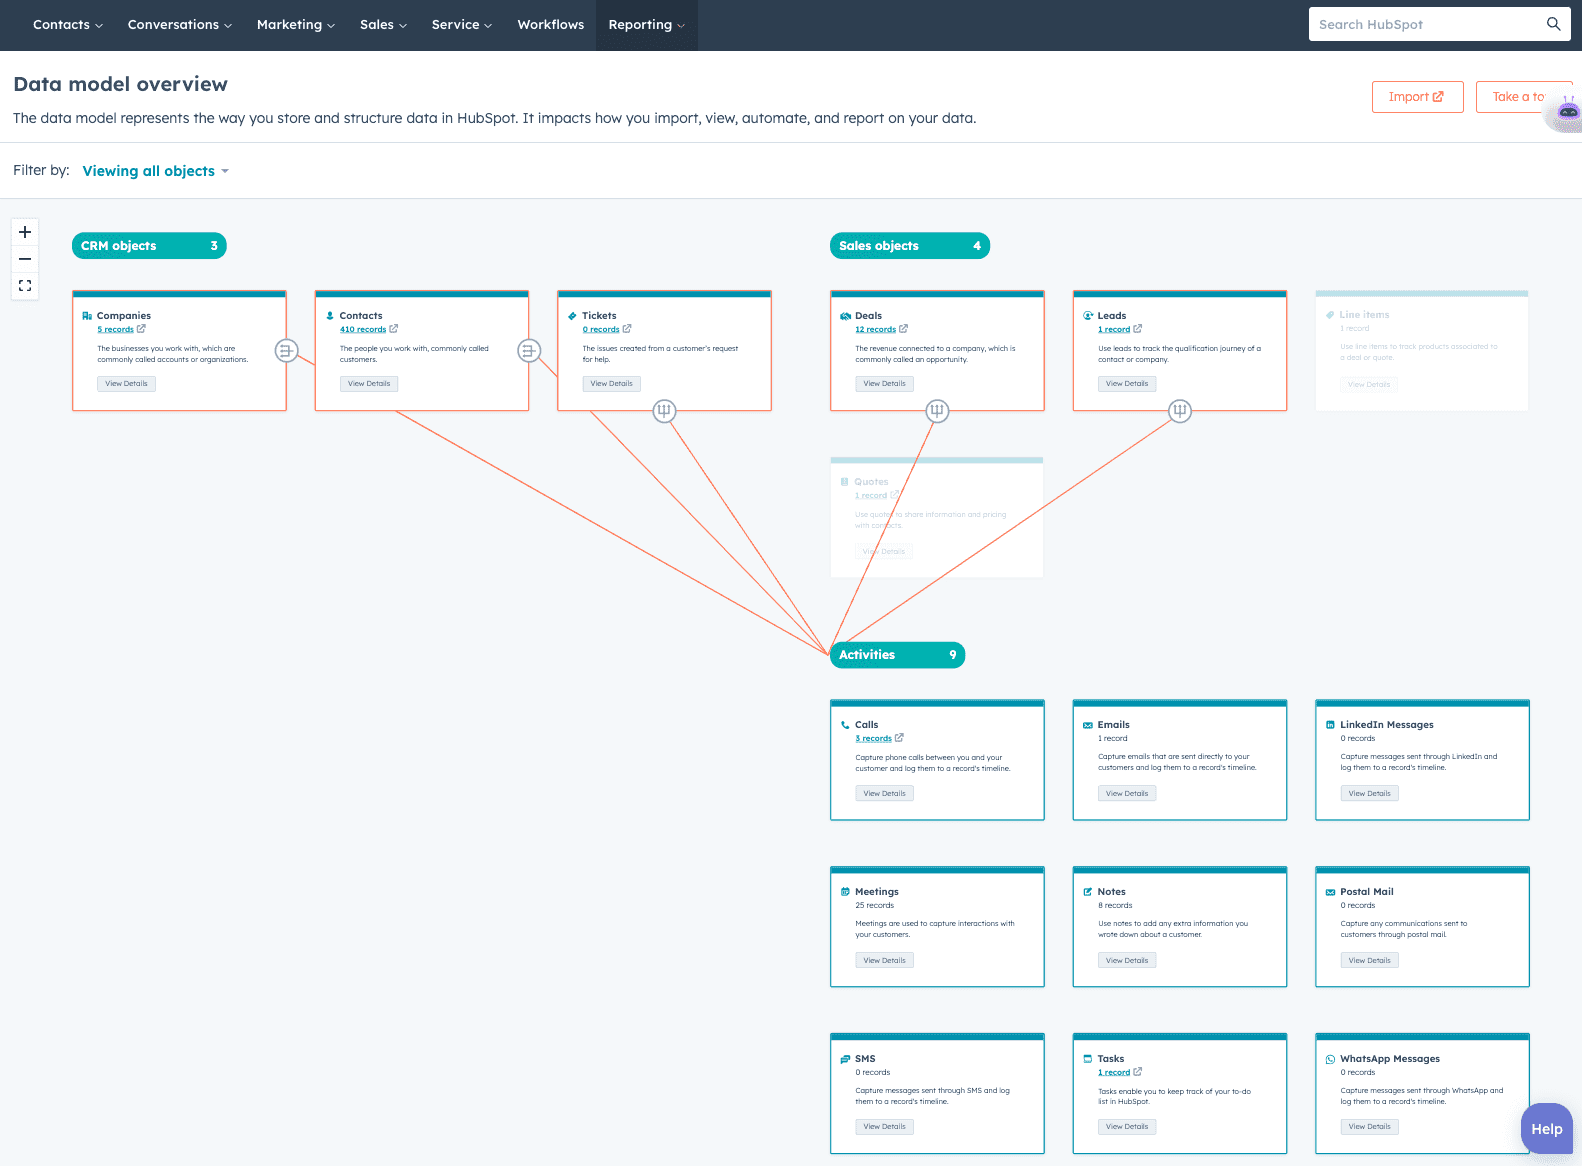Image resolution: width=1582 pixels, height=1166 pixels.
Task: Open the Sales navigation dropdown
Action: [x=384, y=25]
